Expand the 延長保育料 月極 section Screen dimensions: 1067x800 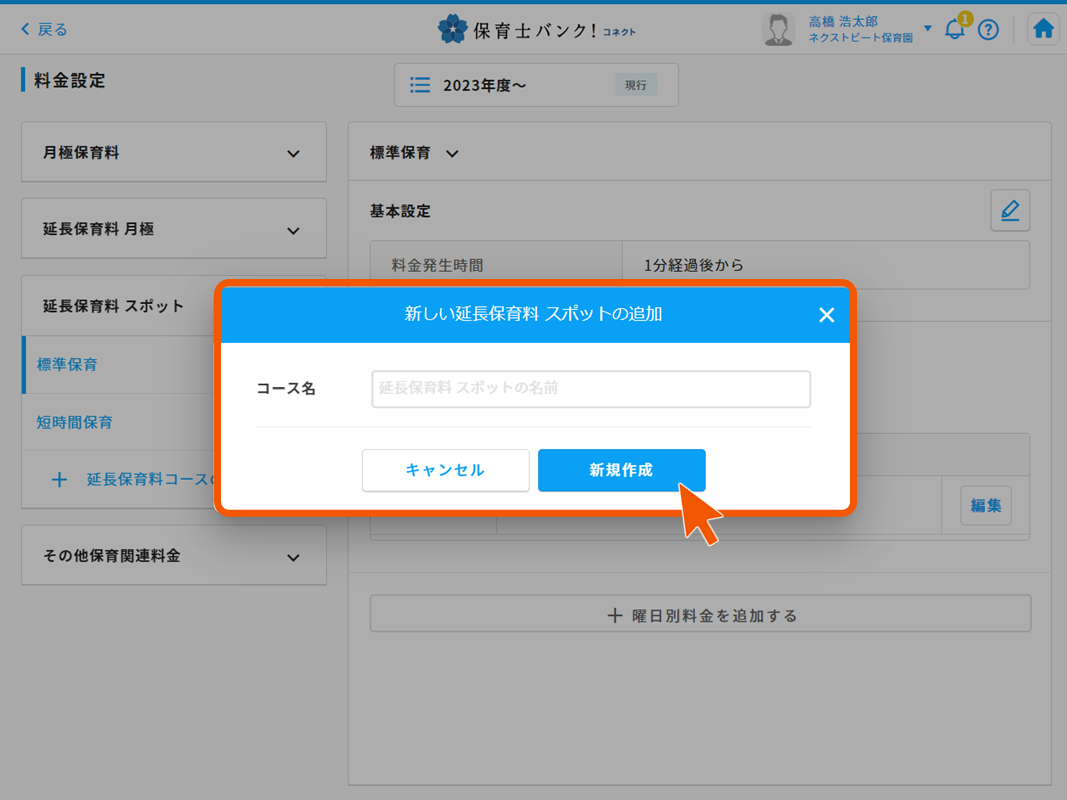(173, 227)
